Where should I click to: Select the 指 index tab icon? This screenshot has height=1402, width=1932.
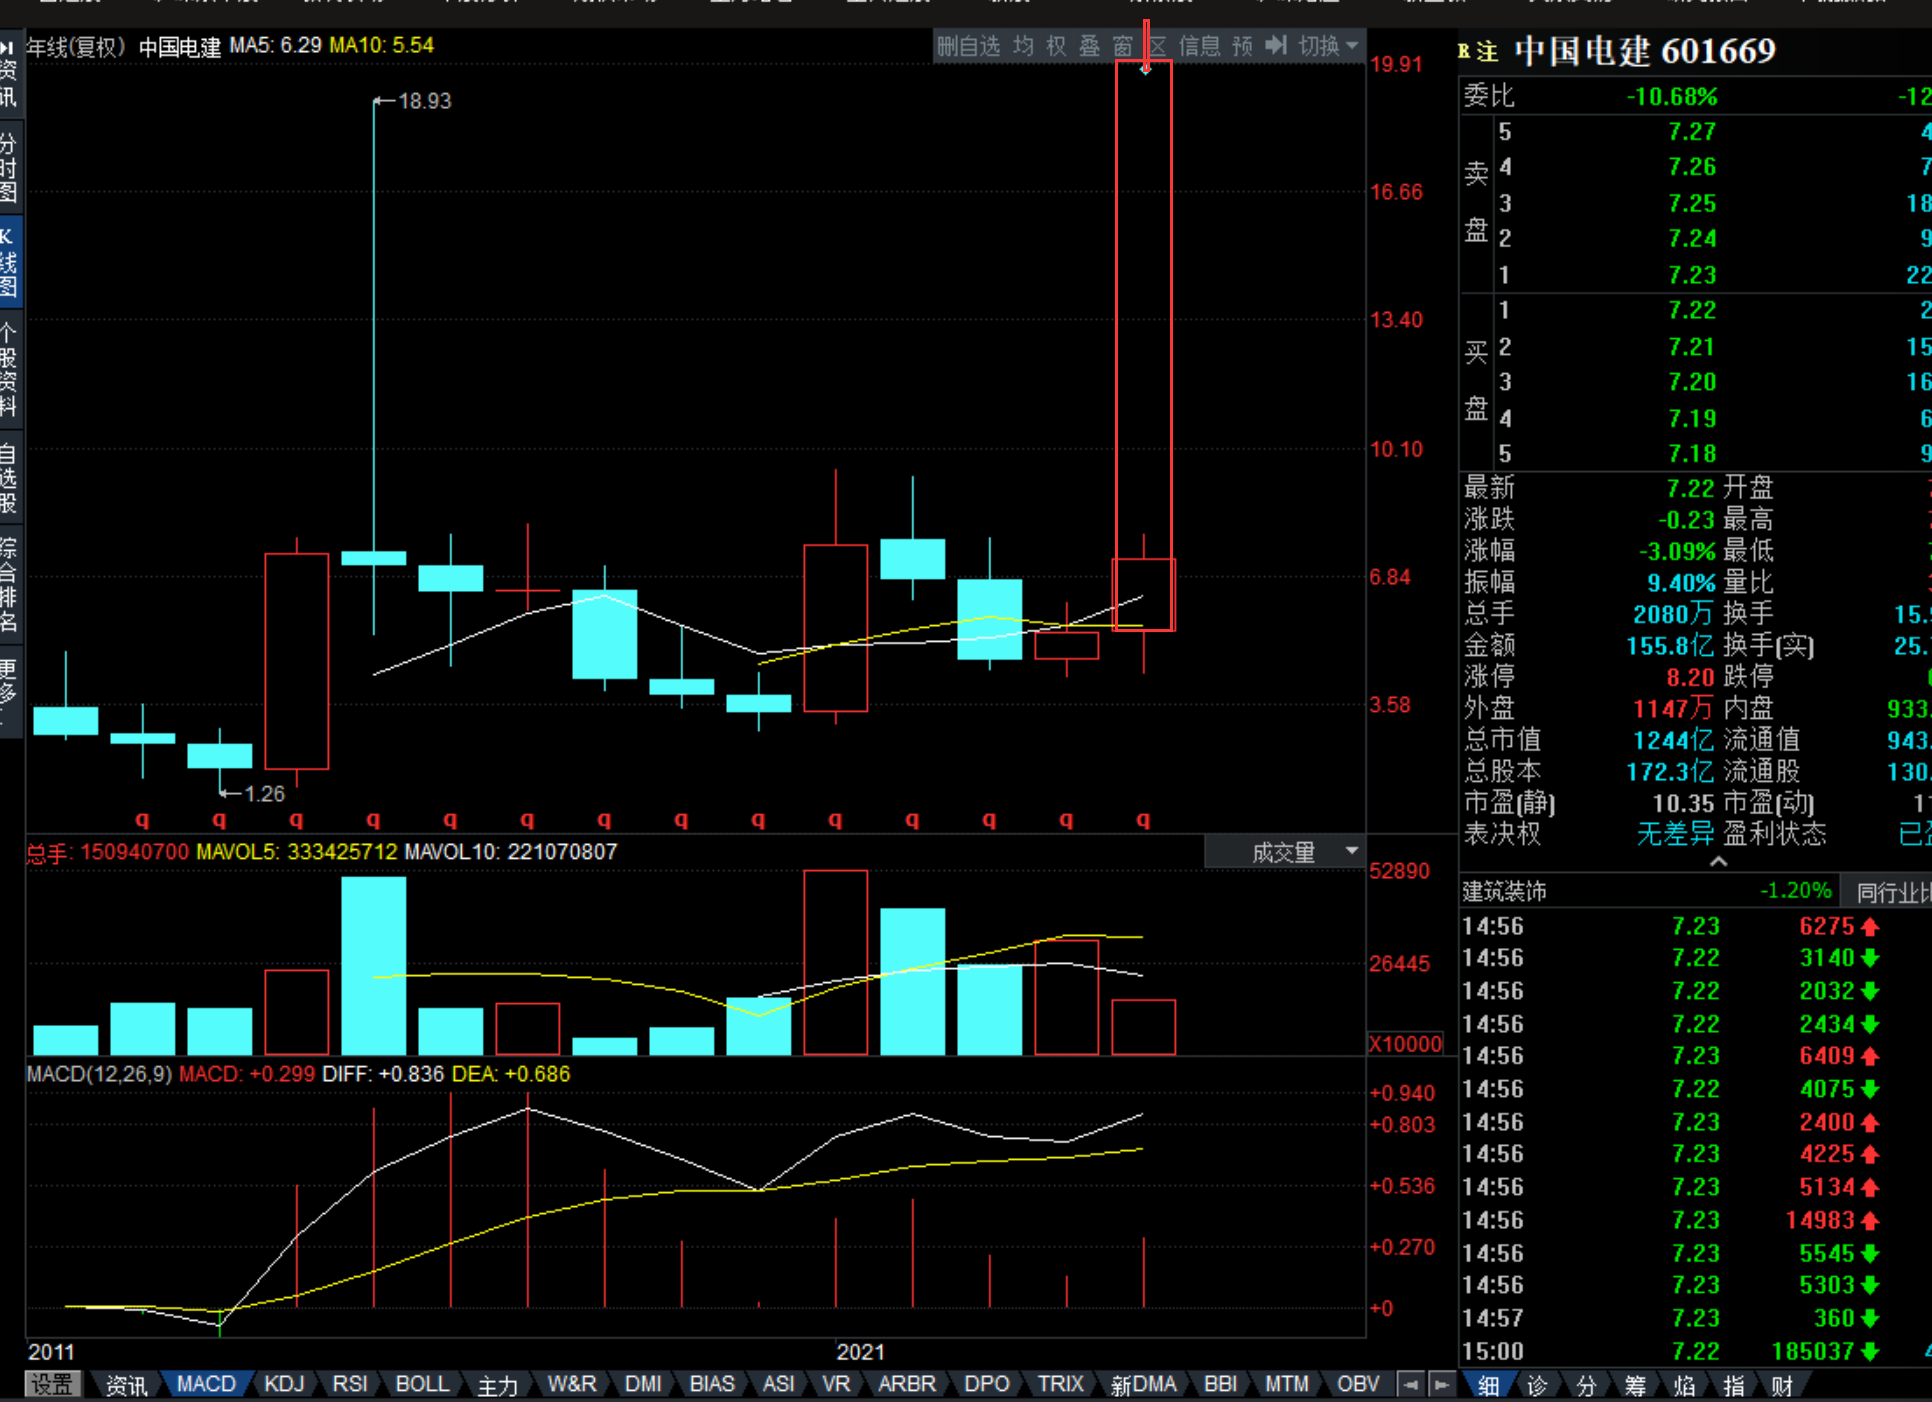[1733, 1385]
